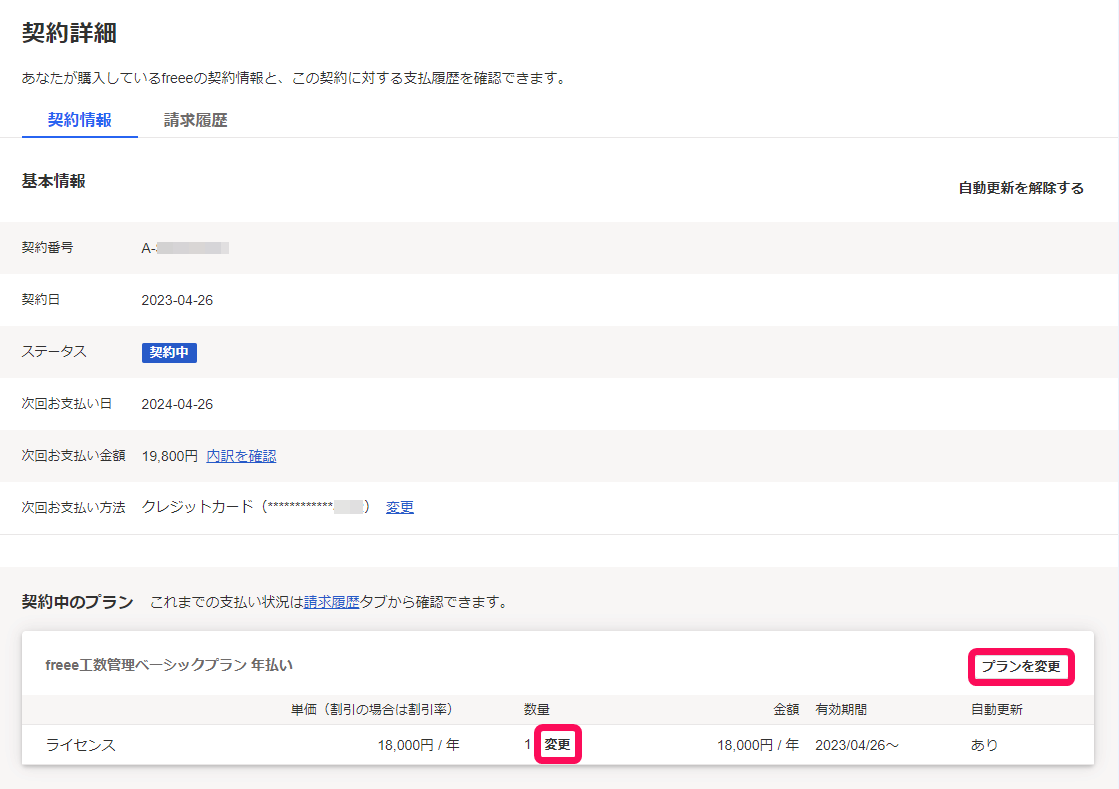This screenshot has height=789, width=1119.
Task: Click the 契約日 label
Action: coord(41,300)
